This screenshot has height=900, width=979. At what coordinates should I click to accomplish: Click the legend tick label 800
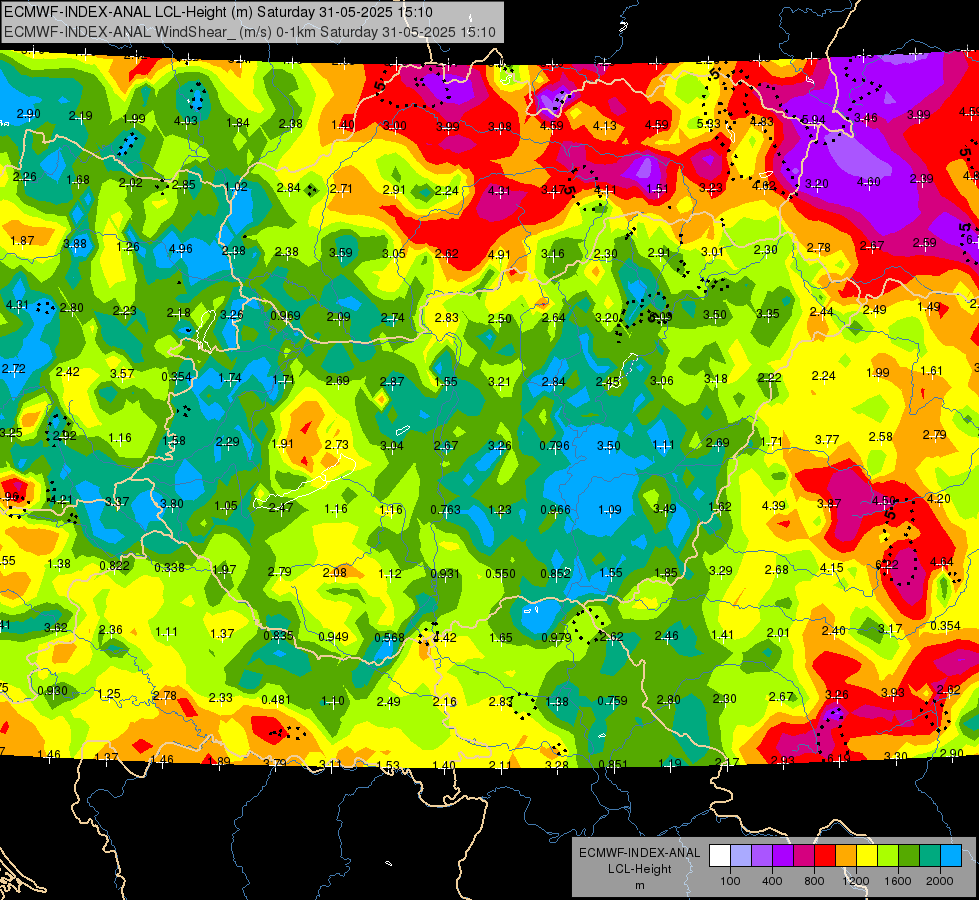coord(814,881)
